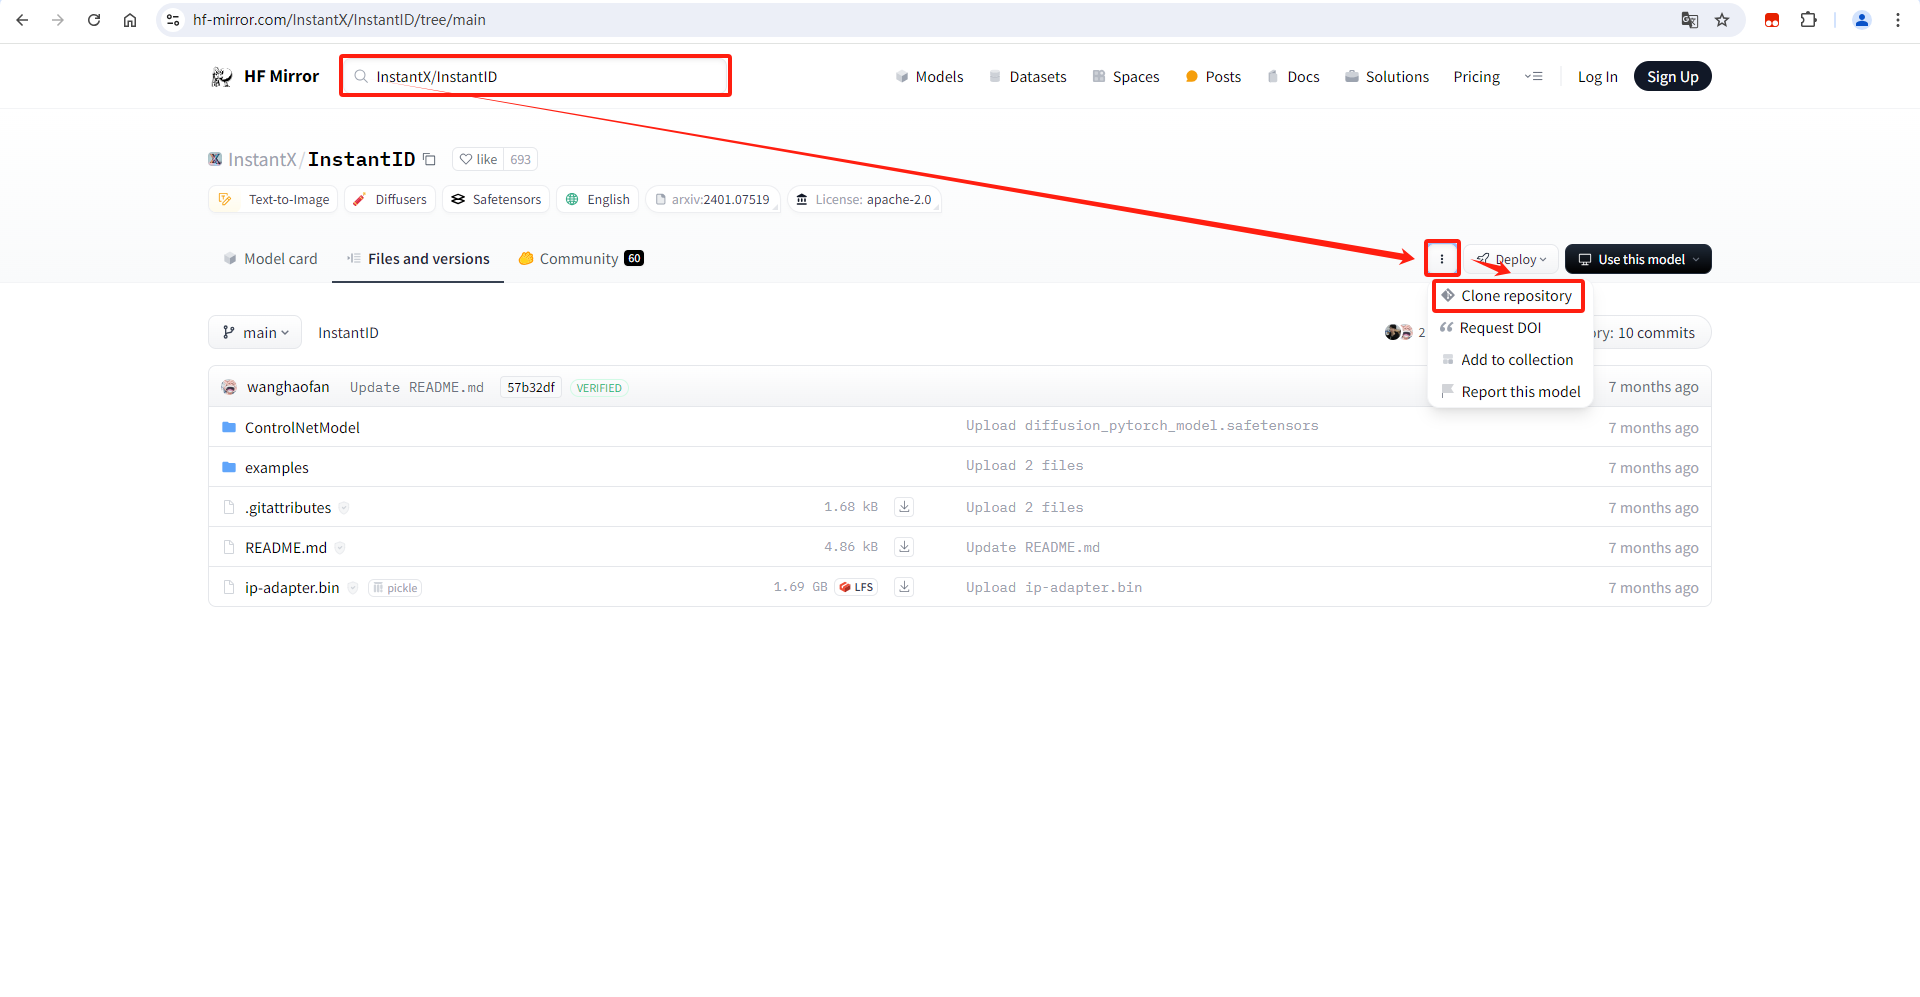Image resolution: width=1920 pixels, height=997 pixels.
Task: Go to Models page
Action: [x=929, y=77]
